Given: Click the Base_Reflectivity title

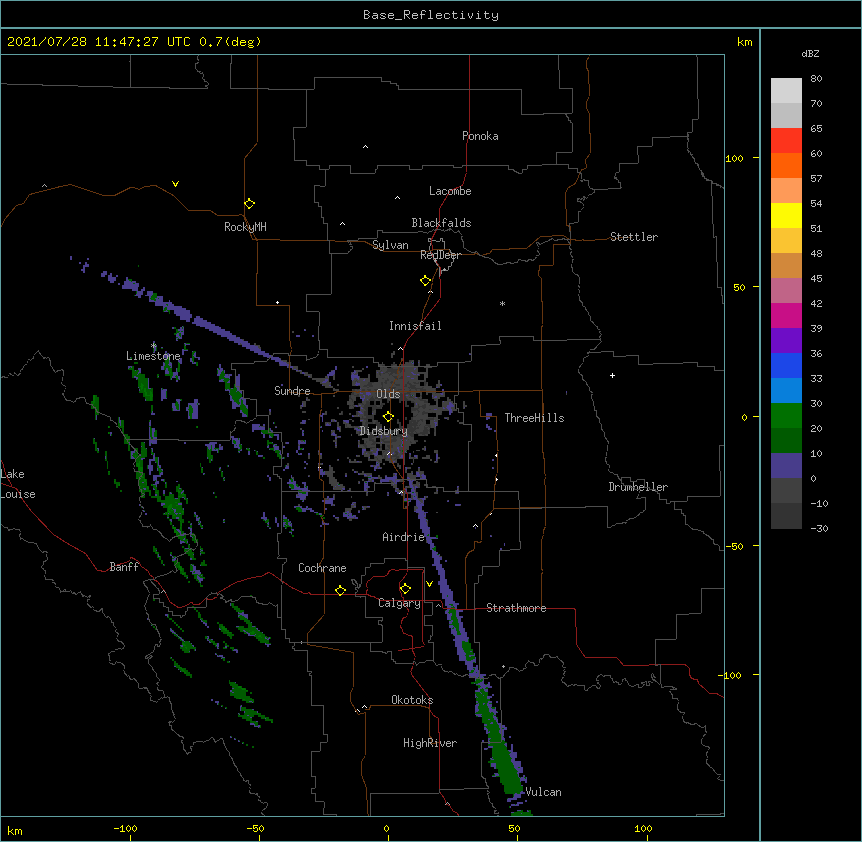Looking at the screenshot, I should (x=431, y=15).
